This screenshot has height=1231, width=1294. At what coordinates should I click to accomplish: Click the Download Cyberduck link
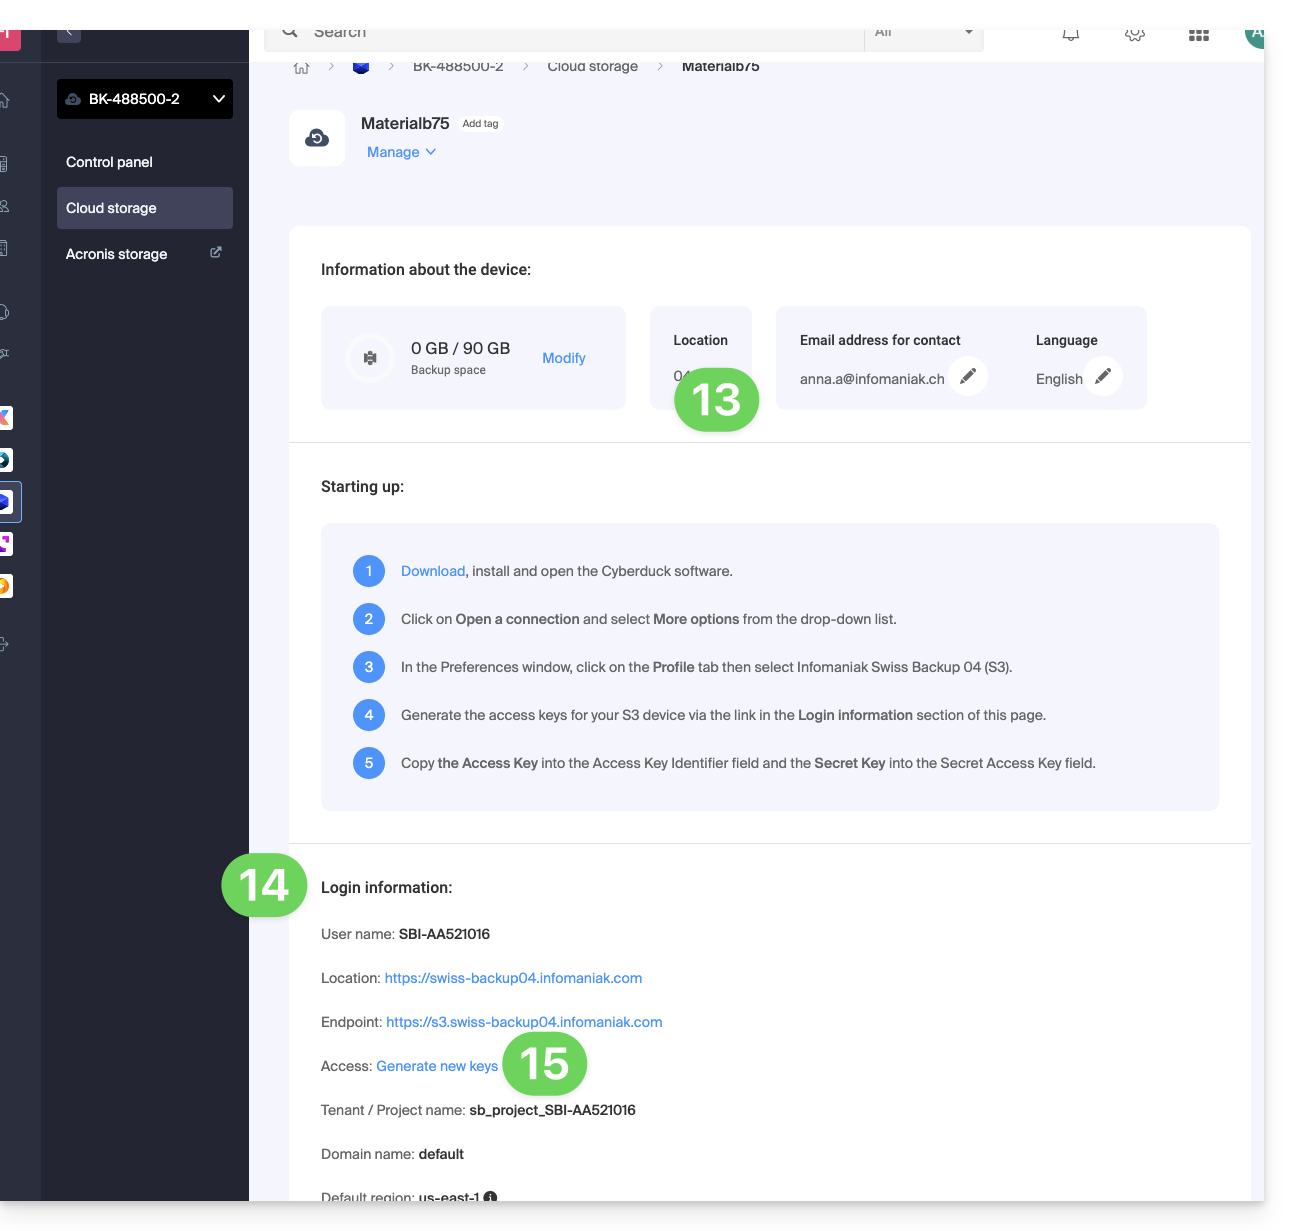pos(432,571)
